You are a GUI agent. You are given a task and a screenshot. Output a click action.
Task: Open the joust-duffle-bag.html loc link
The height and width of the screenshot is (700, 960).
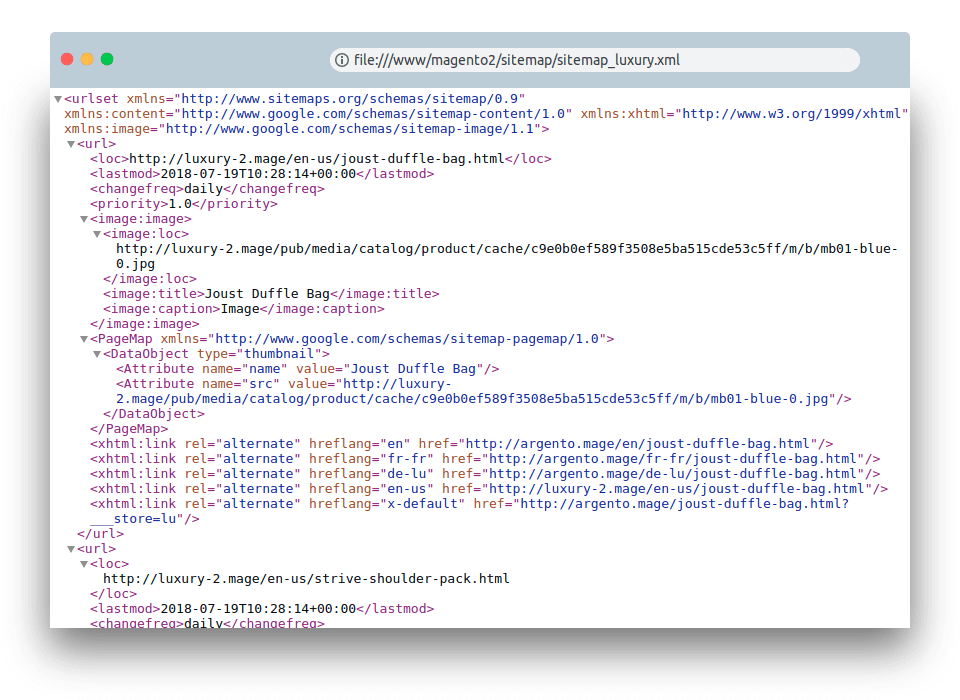300,158
